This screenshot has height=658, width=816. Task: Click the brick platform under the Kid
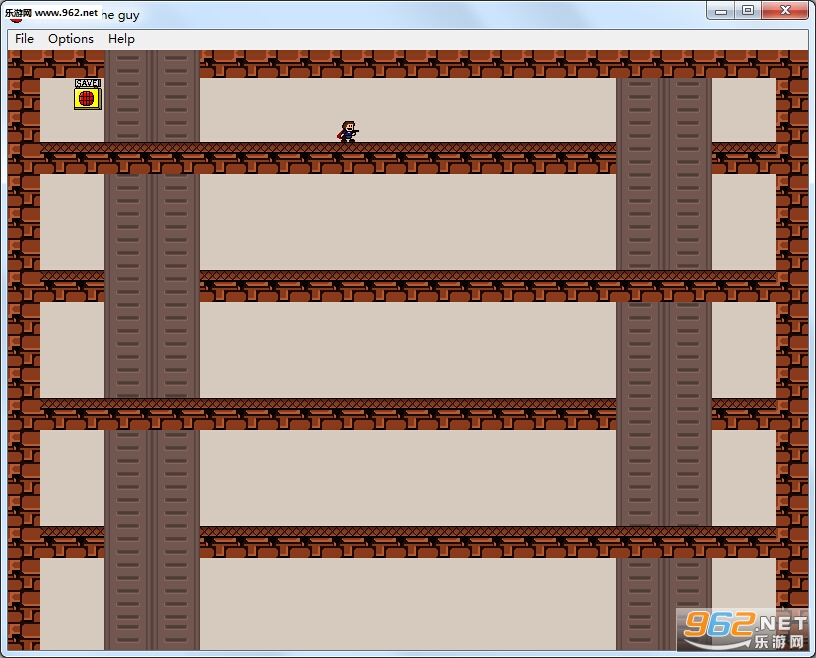coord(328,158)
